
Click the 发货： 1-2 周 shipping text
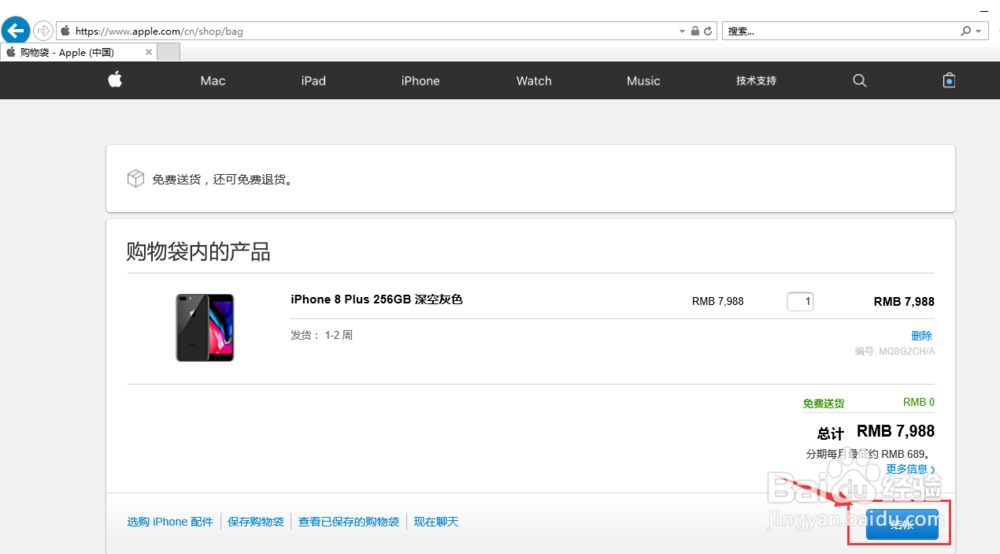click(x=321, y=335)
